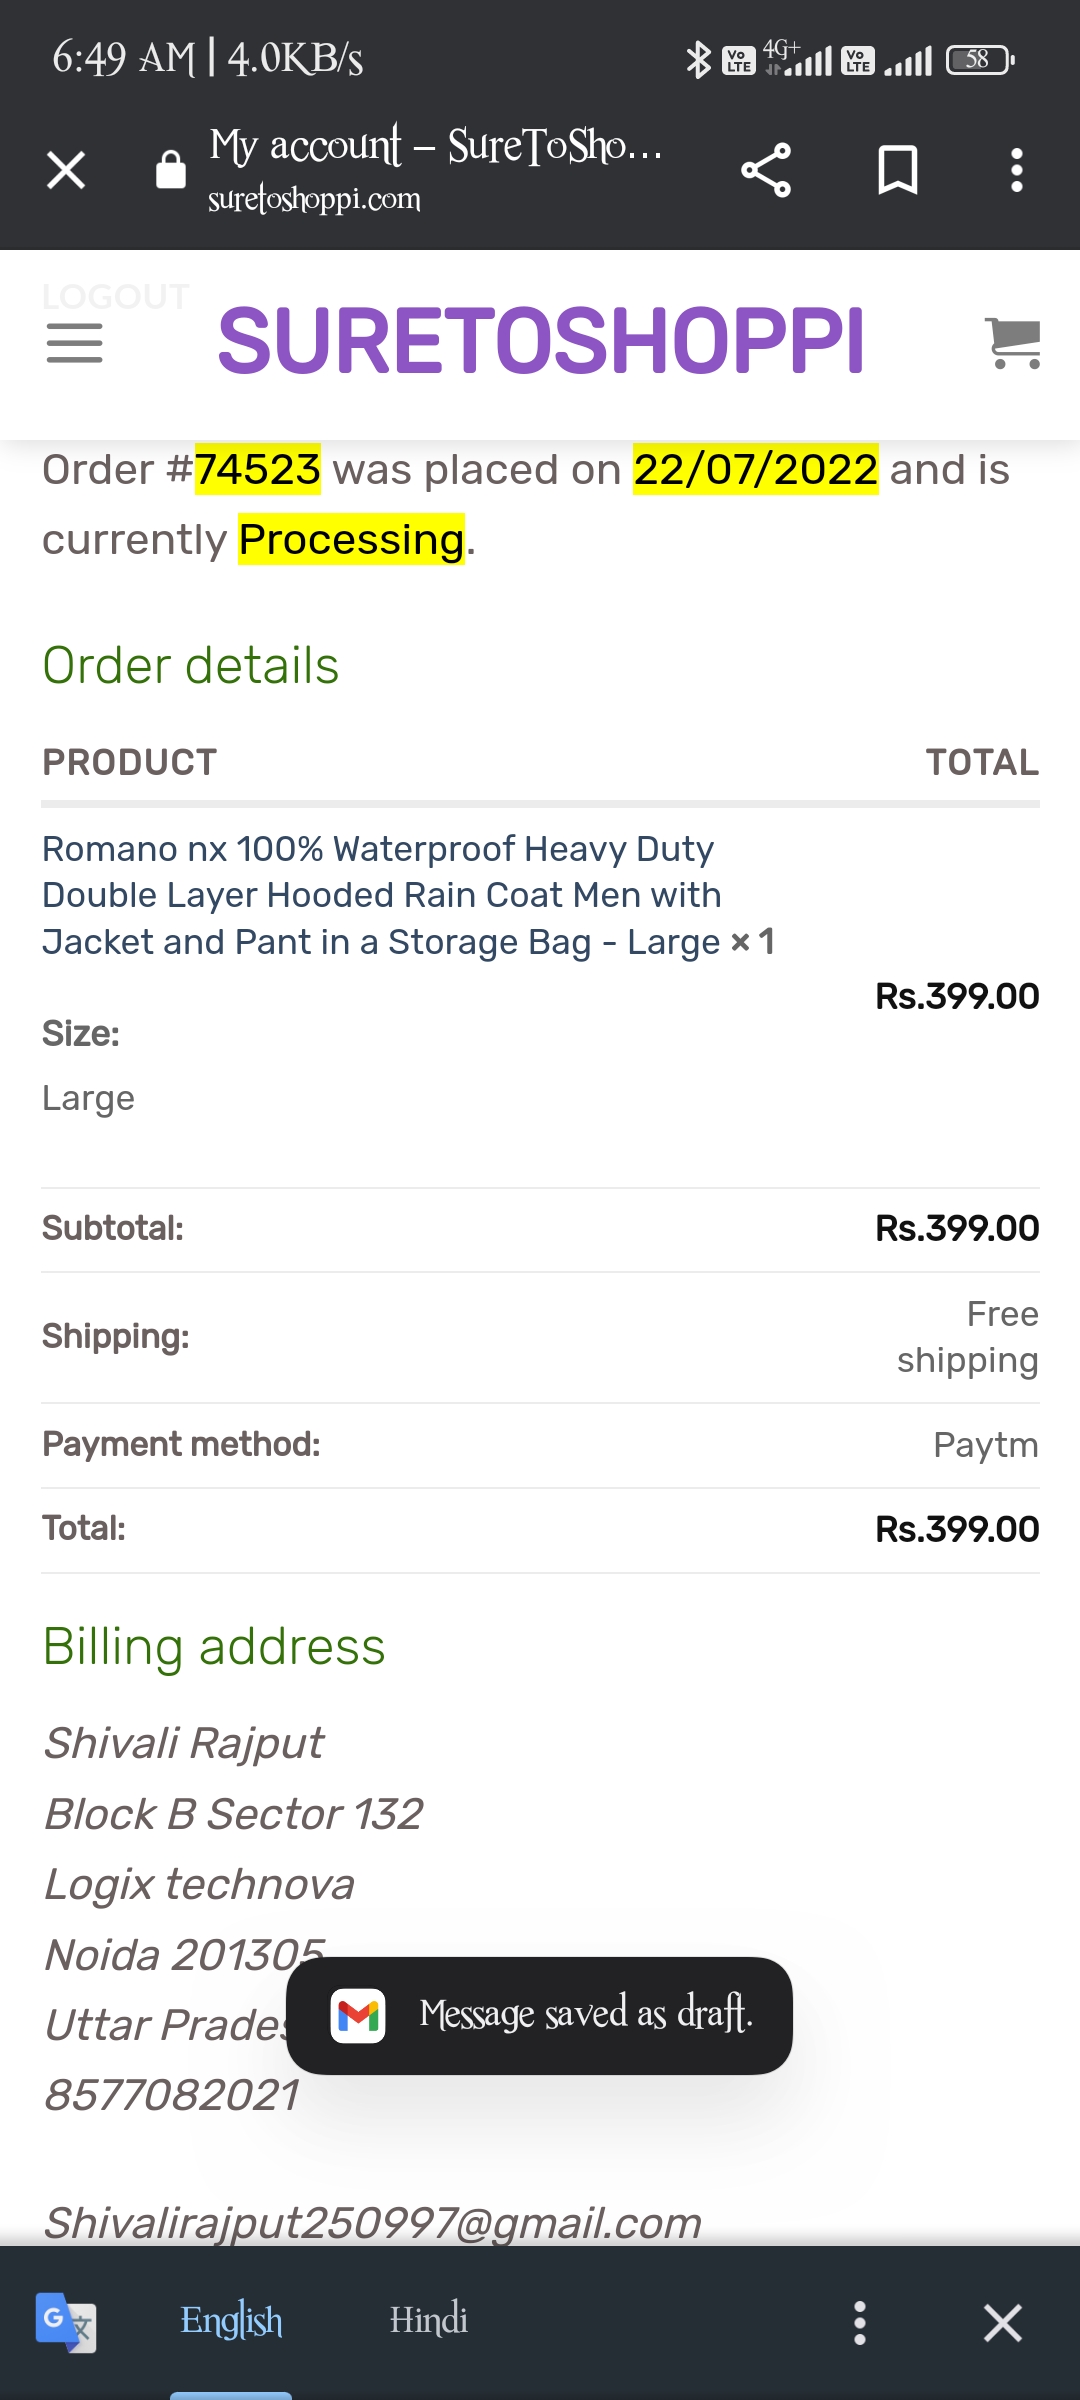Tap the 'Message saved as draft' notification

[585, 2015]
